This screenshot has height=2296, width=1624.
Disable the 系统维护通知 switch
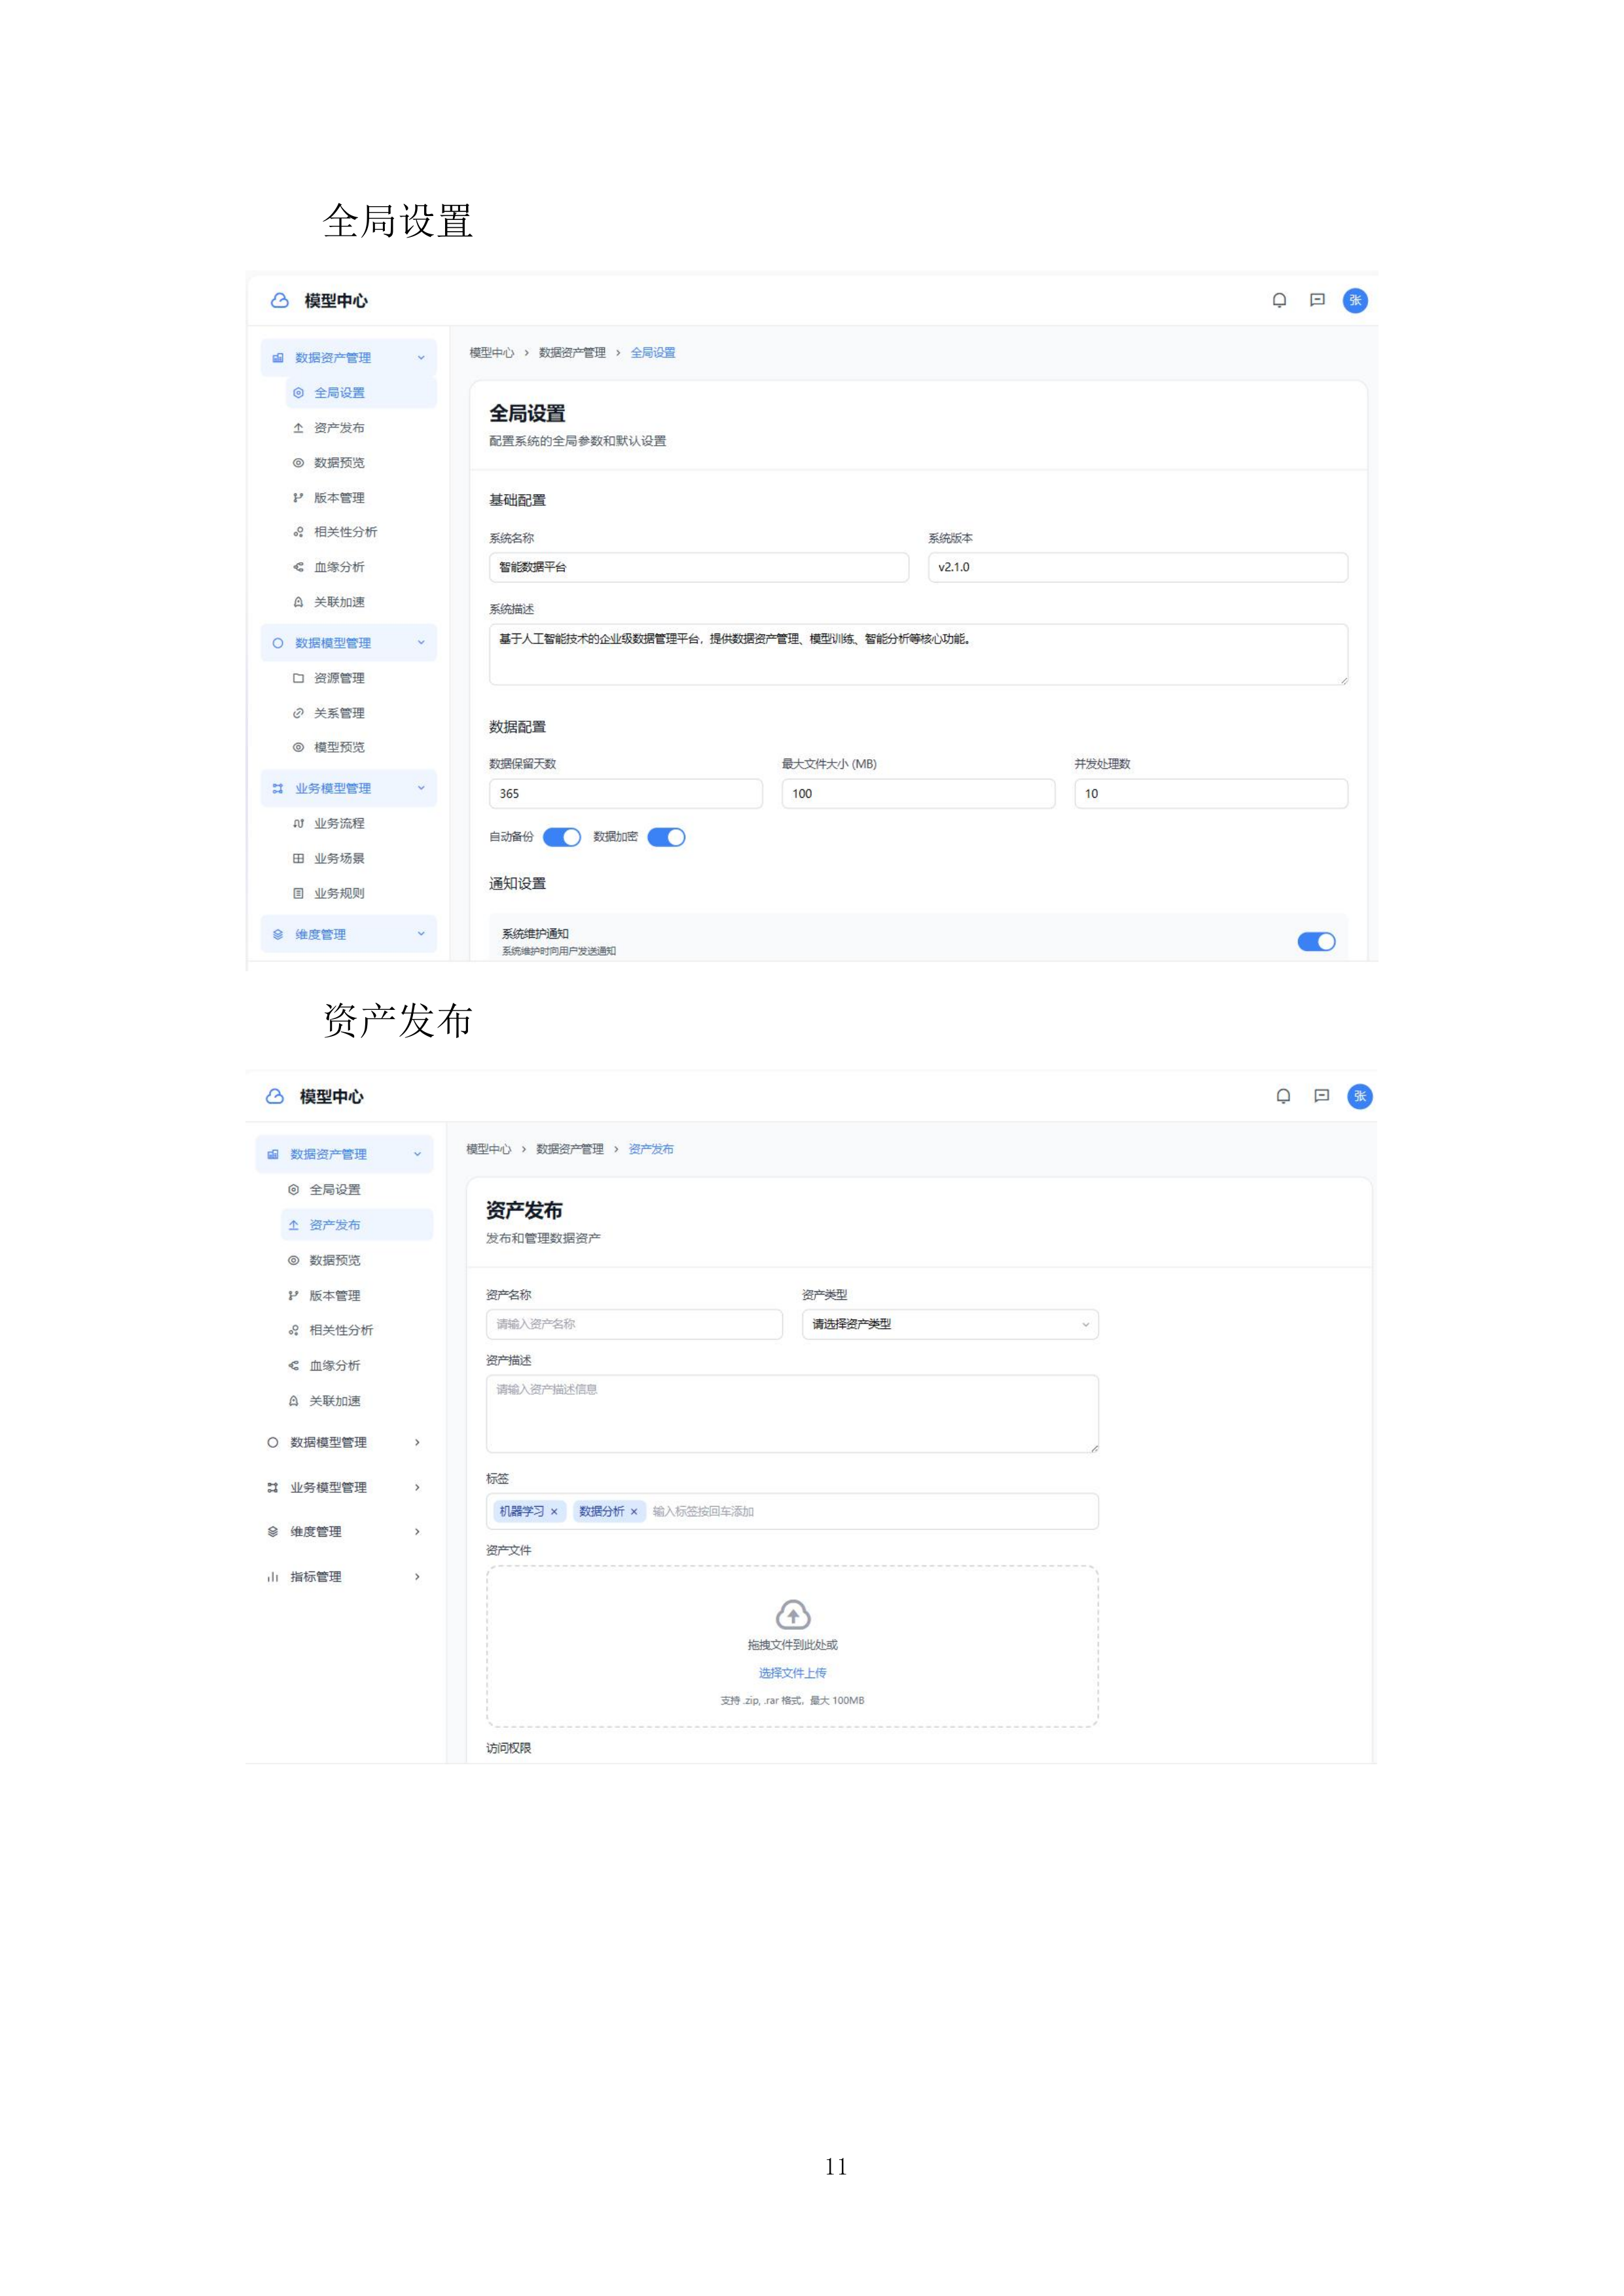(1316, 941)
